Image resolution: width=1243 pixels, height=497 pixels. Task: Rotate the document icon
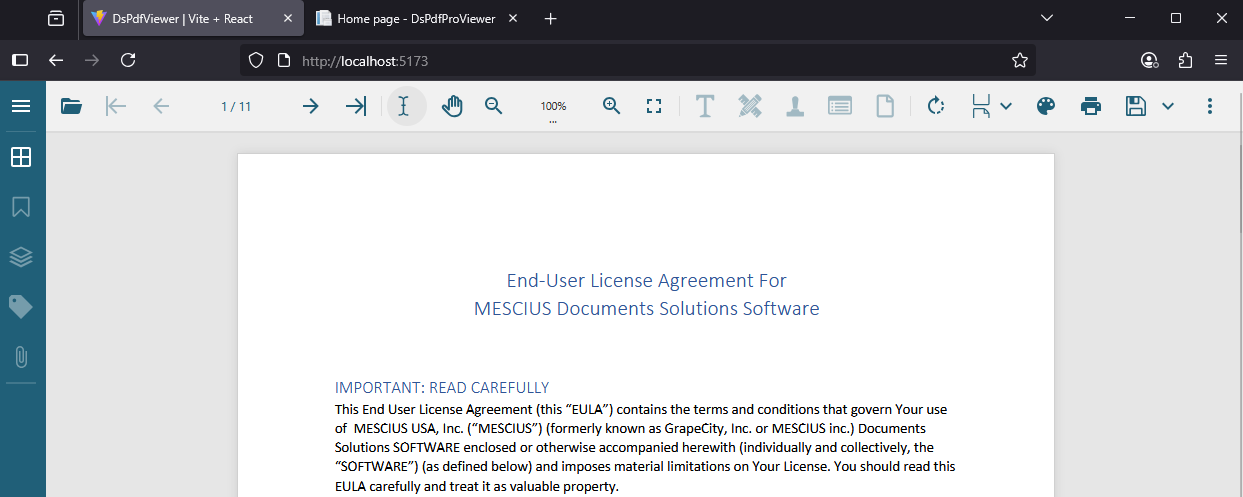pyautogui.click(x=936, y=106)
